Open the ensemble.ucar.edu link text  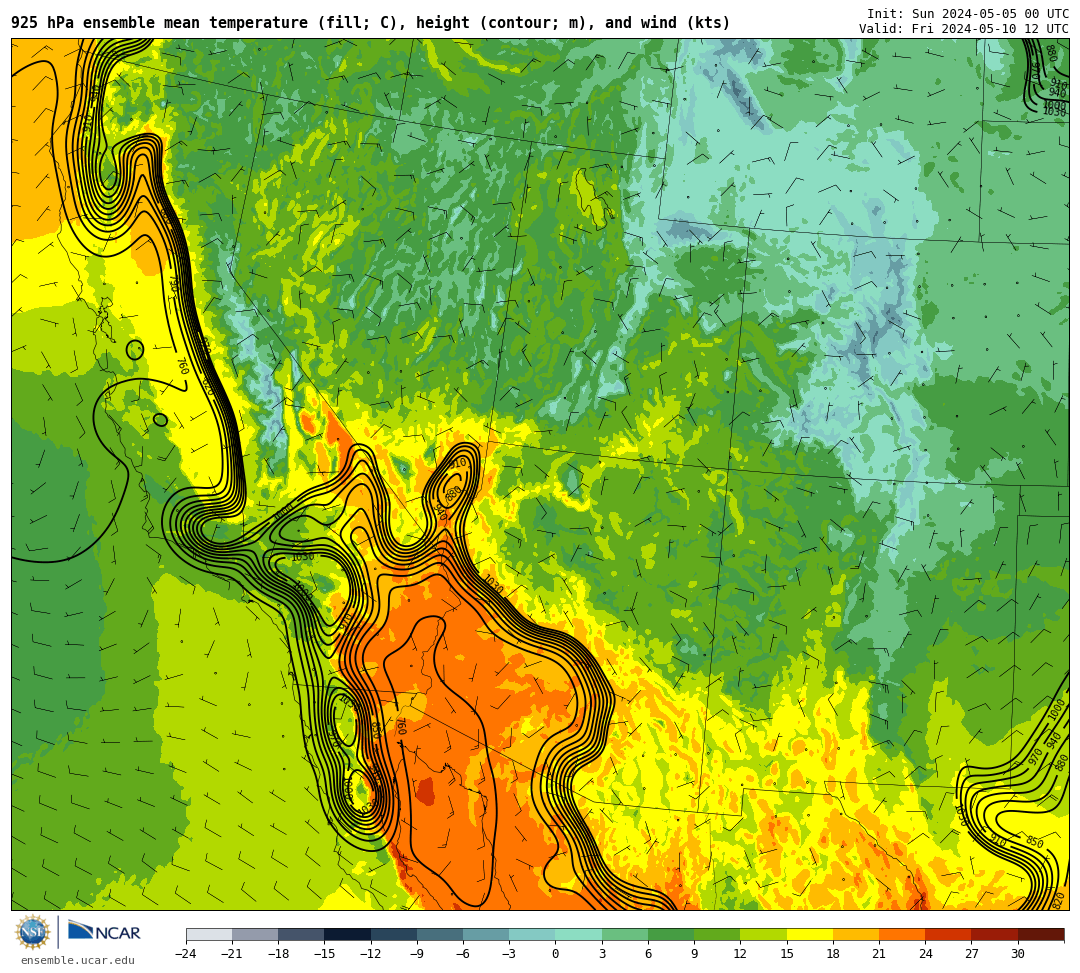[x=78, y=960]
